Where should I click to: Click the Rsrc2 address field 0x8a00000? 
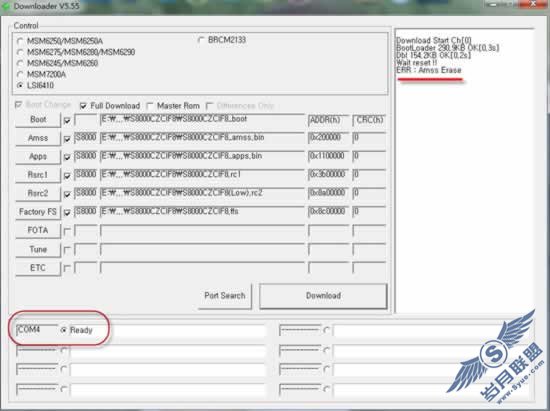point(329,193)
